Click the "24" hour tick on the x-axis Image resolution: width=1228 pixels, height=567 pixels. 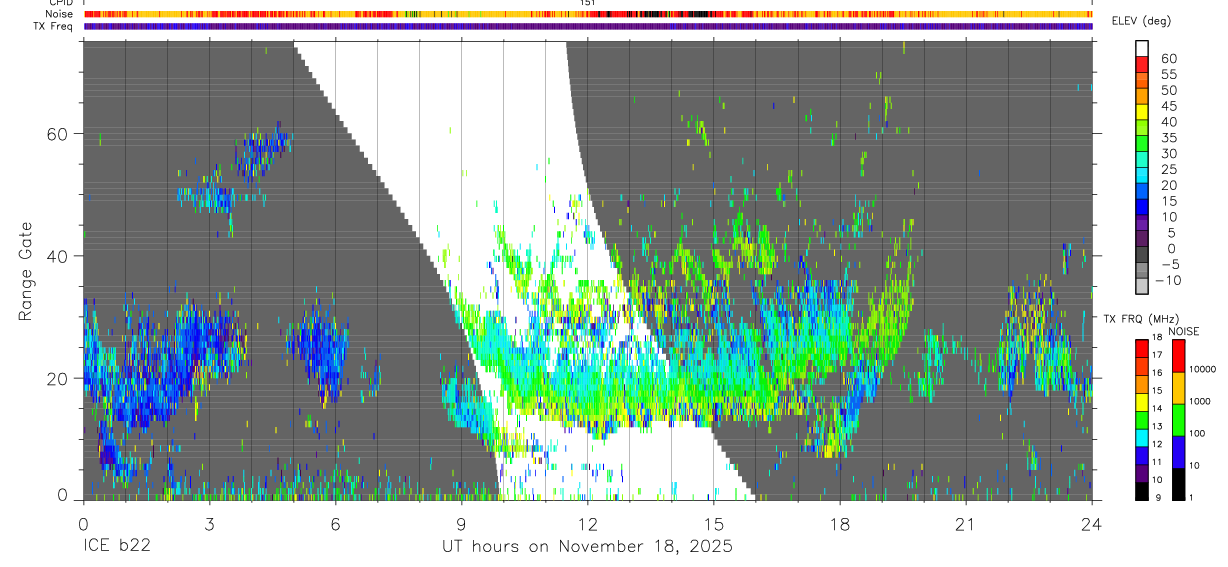[1091, 523]
